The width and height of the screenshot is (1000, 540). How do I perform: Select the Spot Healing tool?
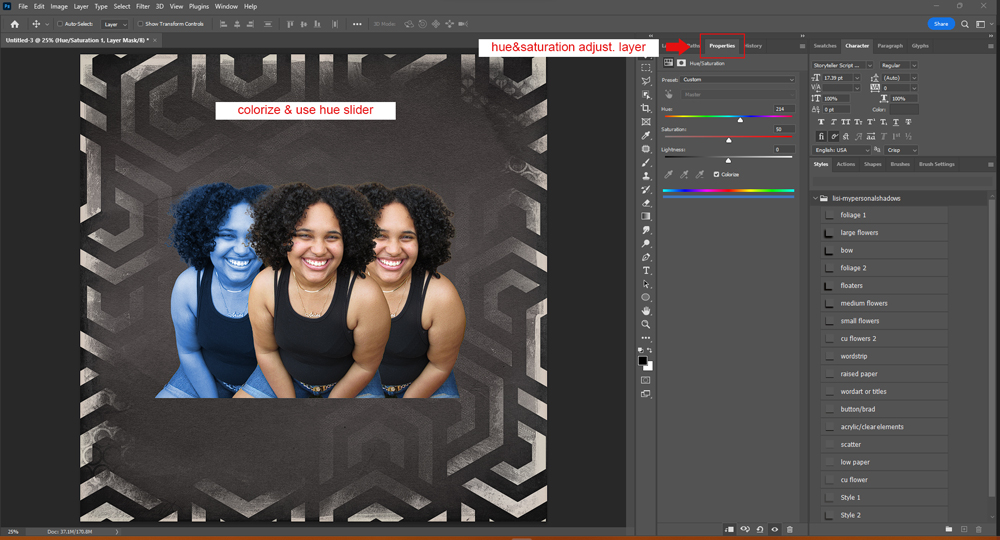coord(645,149)
